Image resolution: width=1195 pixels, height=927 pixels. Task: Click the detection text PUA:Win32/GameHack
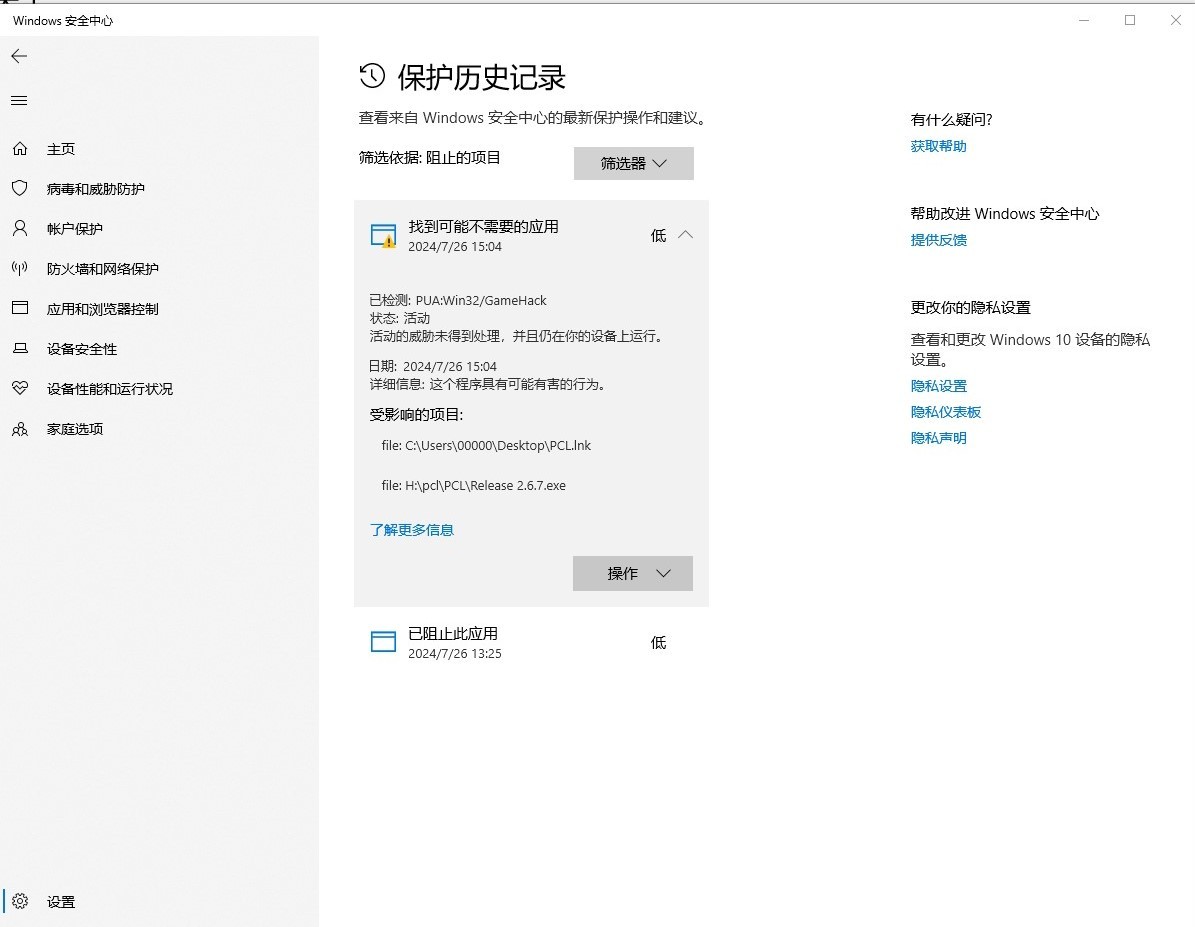tap(481, 300)
